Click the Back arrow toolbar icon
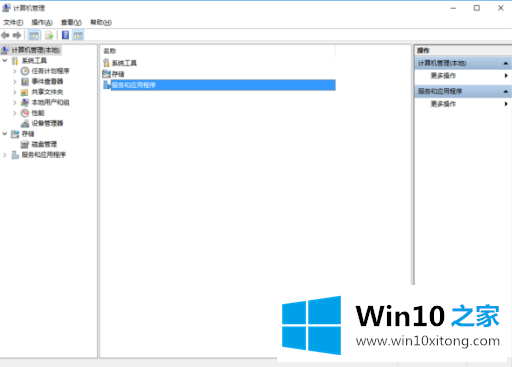Viewport: 512px width, 367px height. click(5, 35)
